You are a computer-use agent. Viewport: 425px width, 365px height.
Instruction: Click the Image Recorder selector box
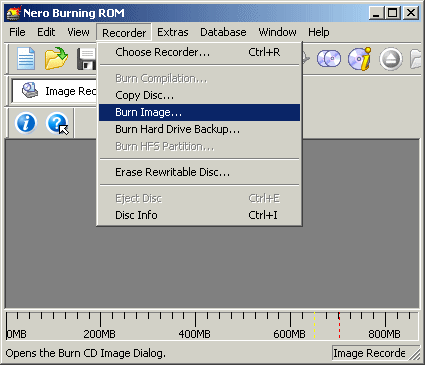pos(54,91)
